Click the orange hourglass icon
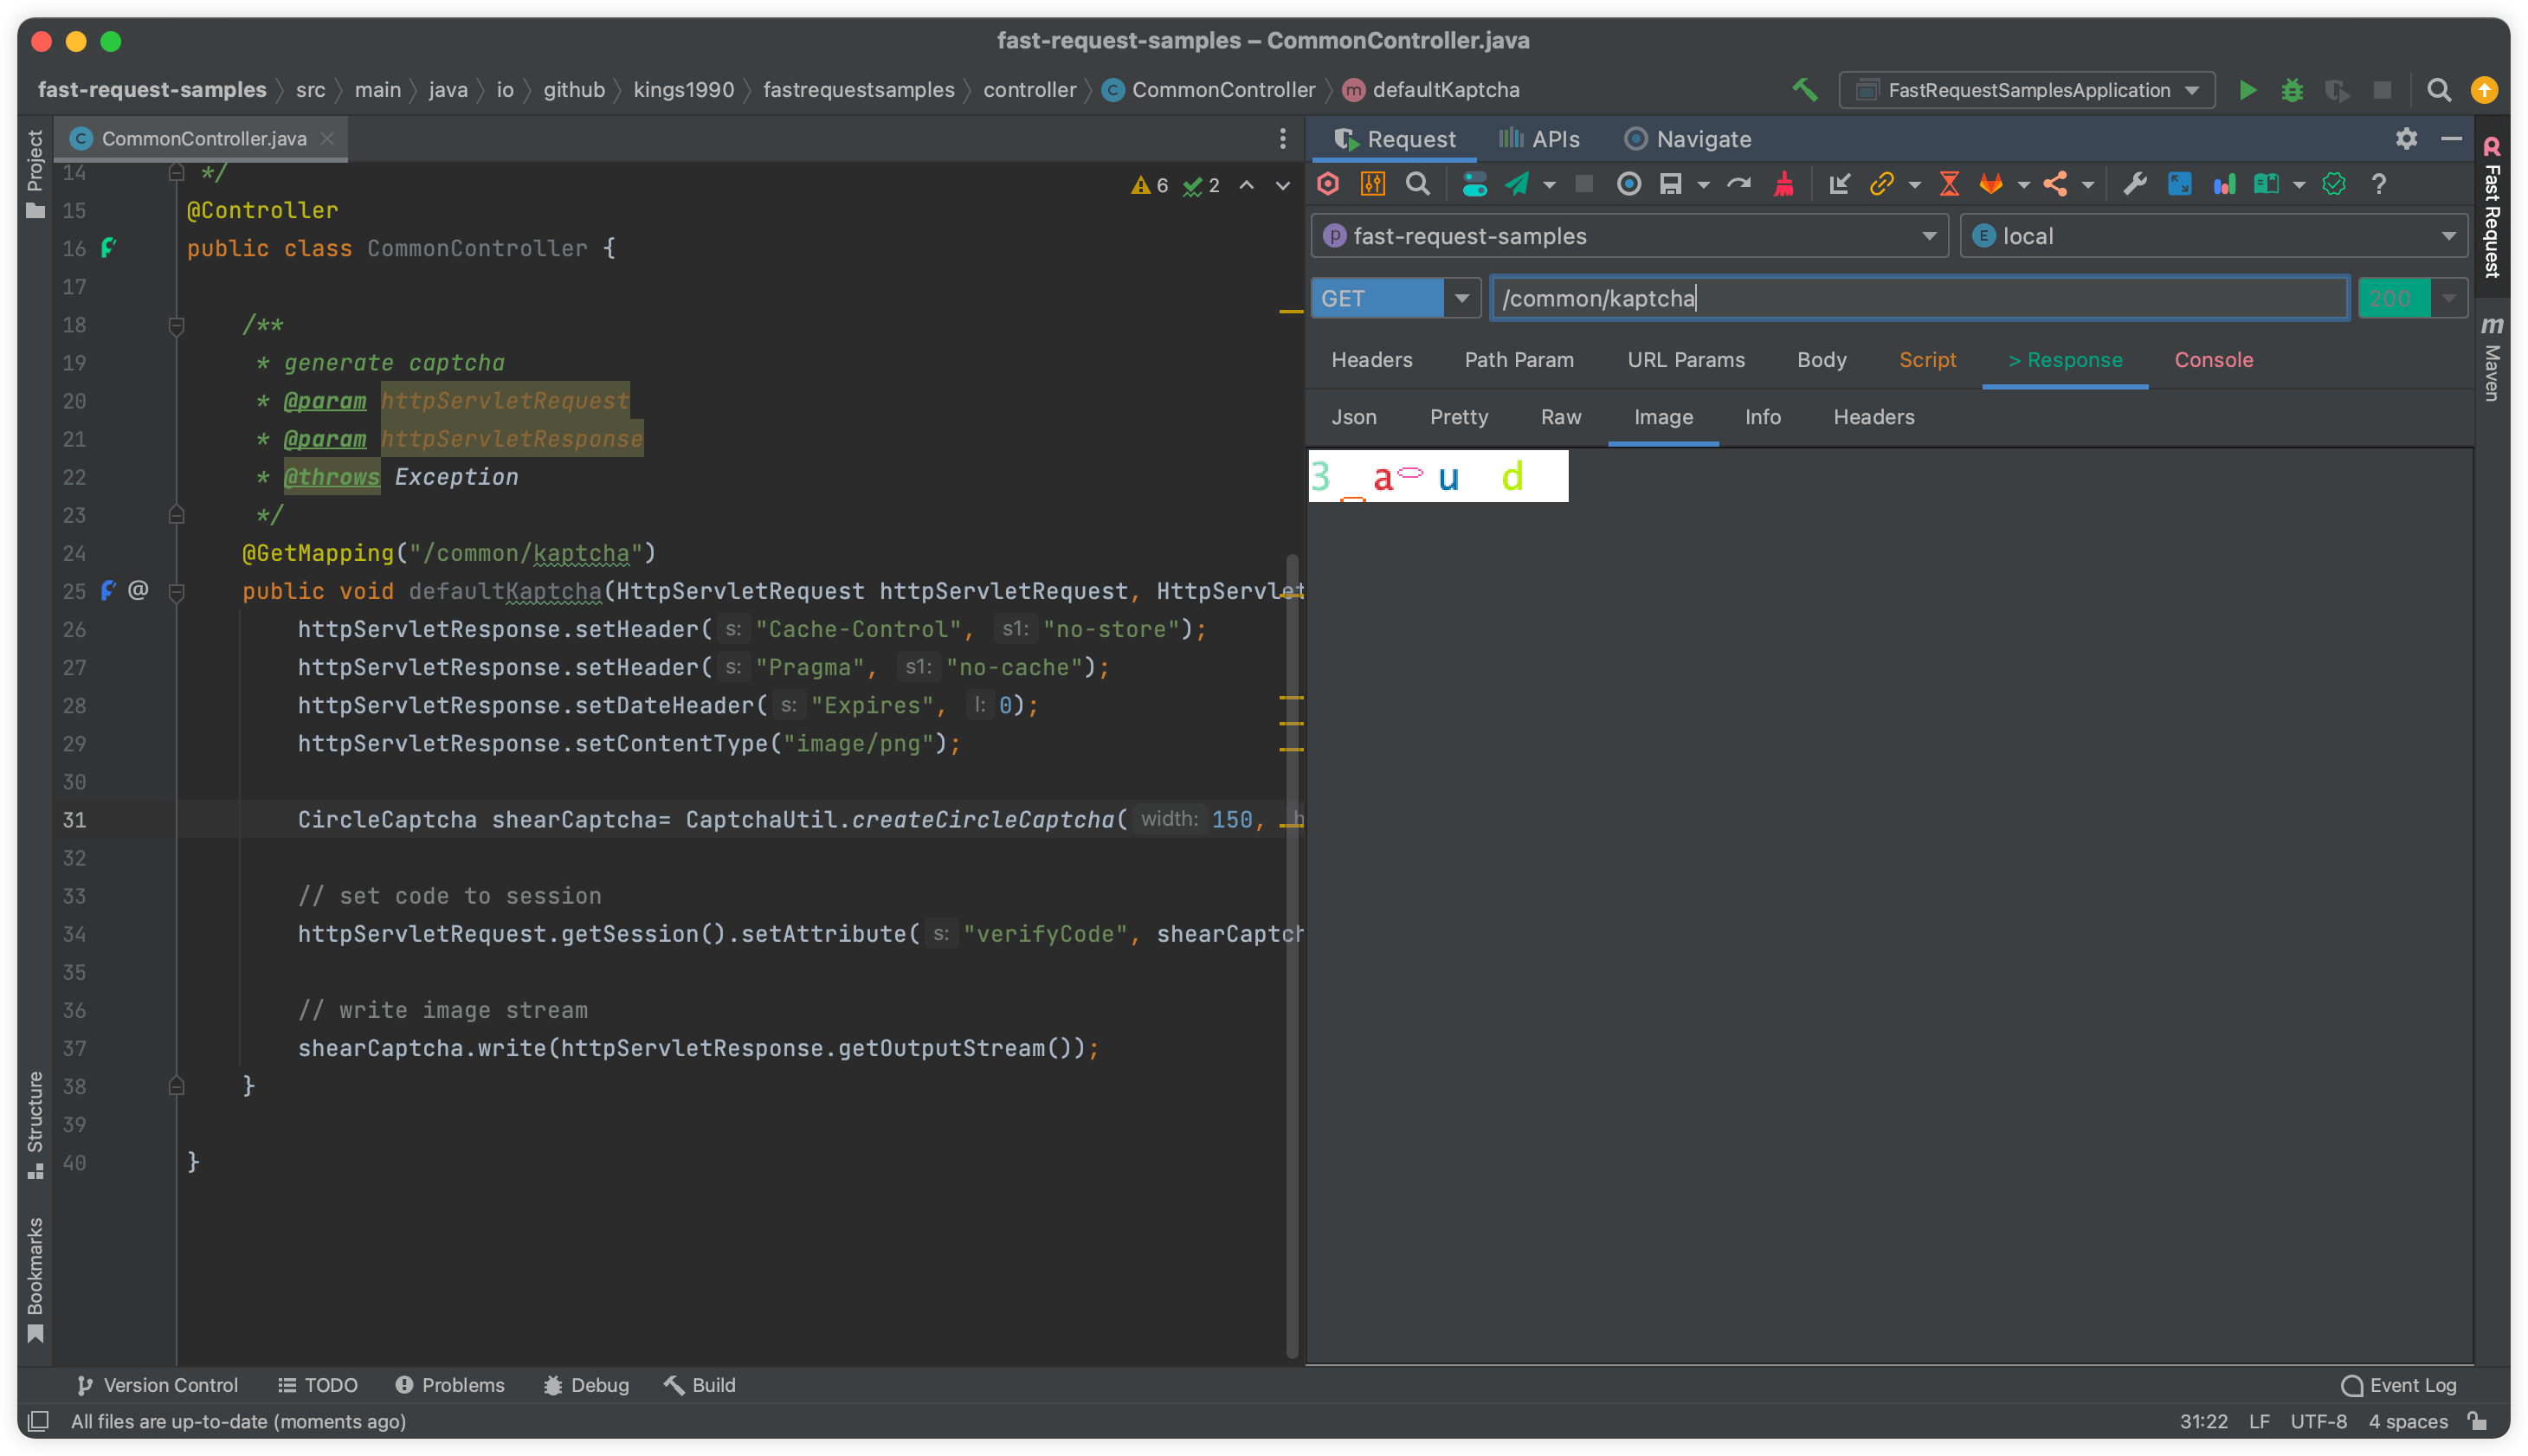This screenshot has height=1456, width=2528. 1949,184
